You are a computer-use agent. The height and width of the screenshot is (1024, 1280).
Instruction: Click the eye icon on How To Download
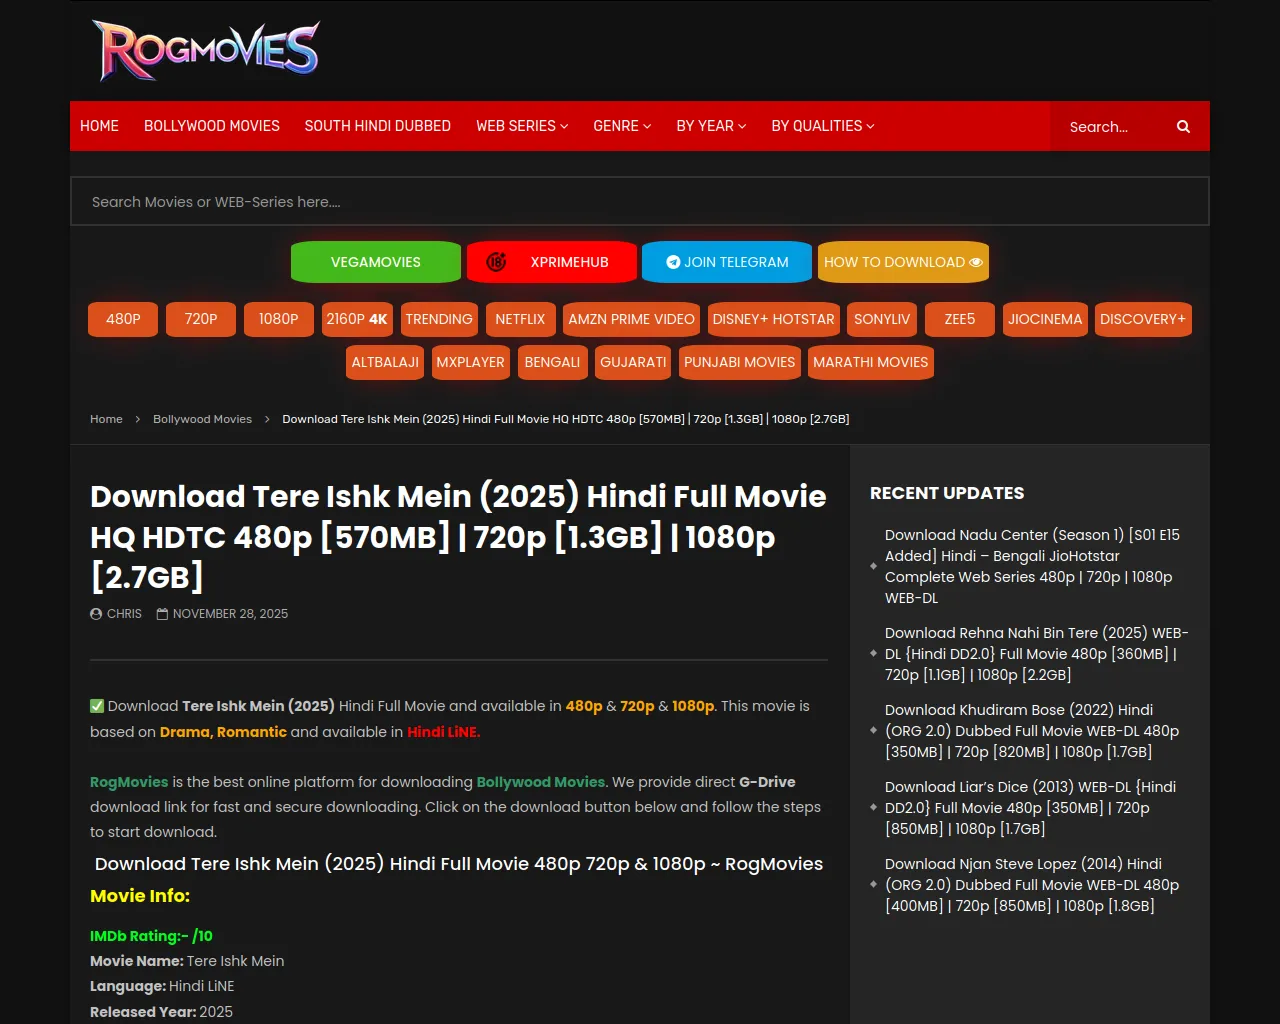pyautogui.click(x=976, y=262)
